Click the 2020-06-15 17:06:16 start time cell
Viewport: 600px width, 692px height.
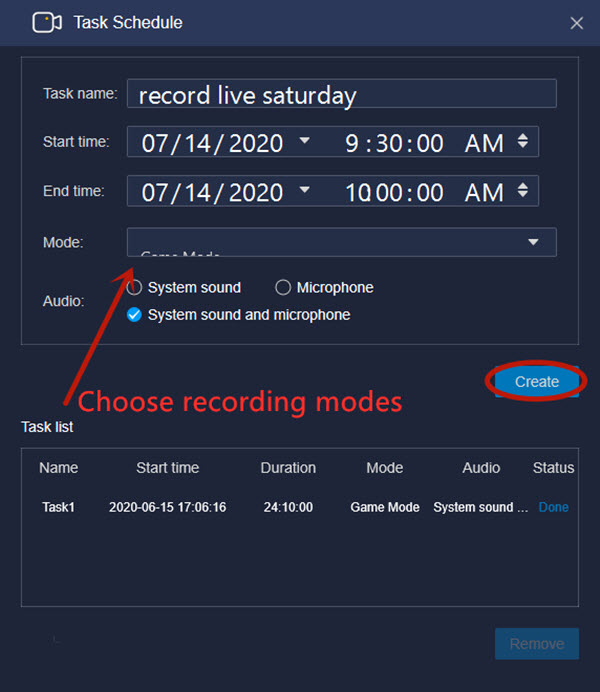pos(168,507)
